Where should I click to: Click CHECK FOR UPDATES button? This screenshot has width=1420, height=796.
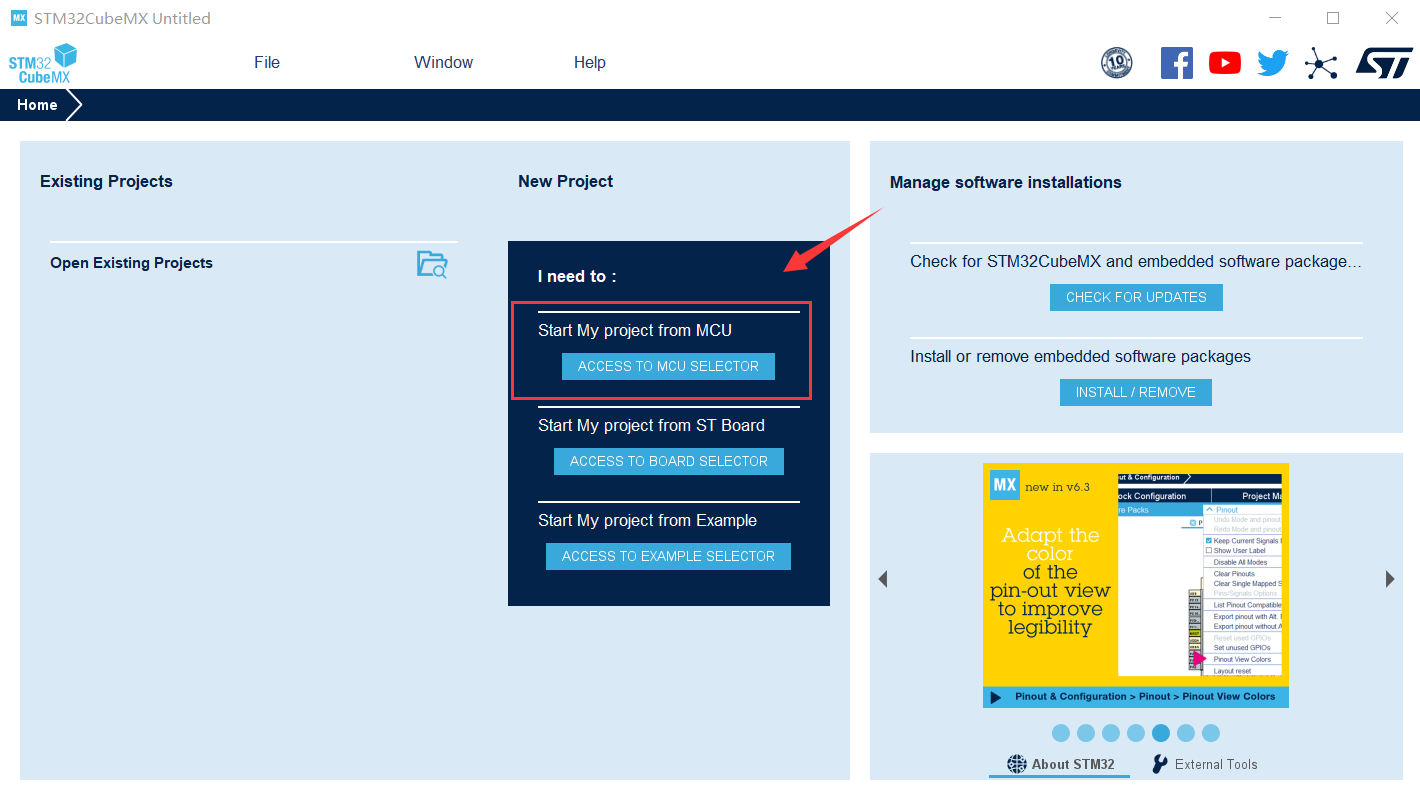pyautogui.click(x=1136, y=297)
